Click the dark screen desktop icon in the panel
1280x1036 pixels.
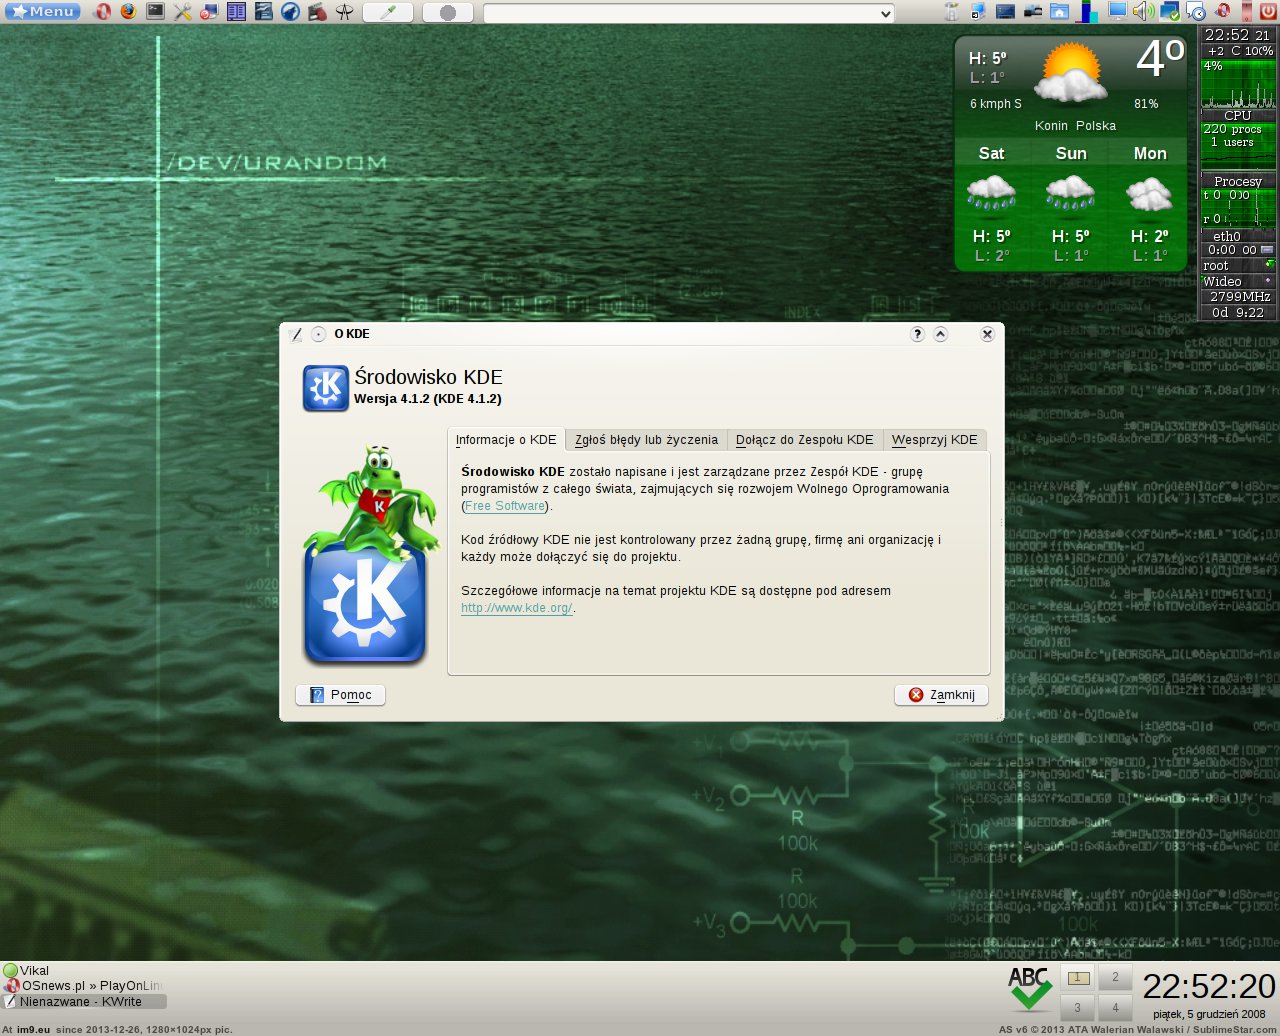[1005, 12]
